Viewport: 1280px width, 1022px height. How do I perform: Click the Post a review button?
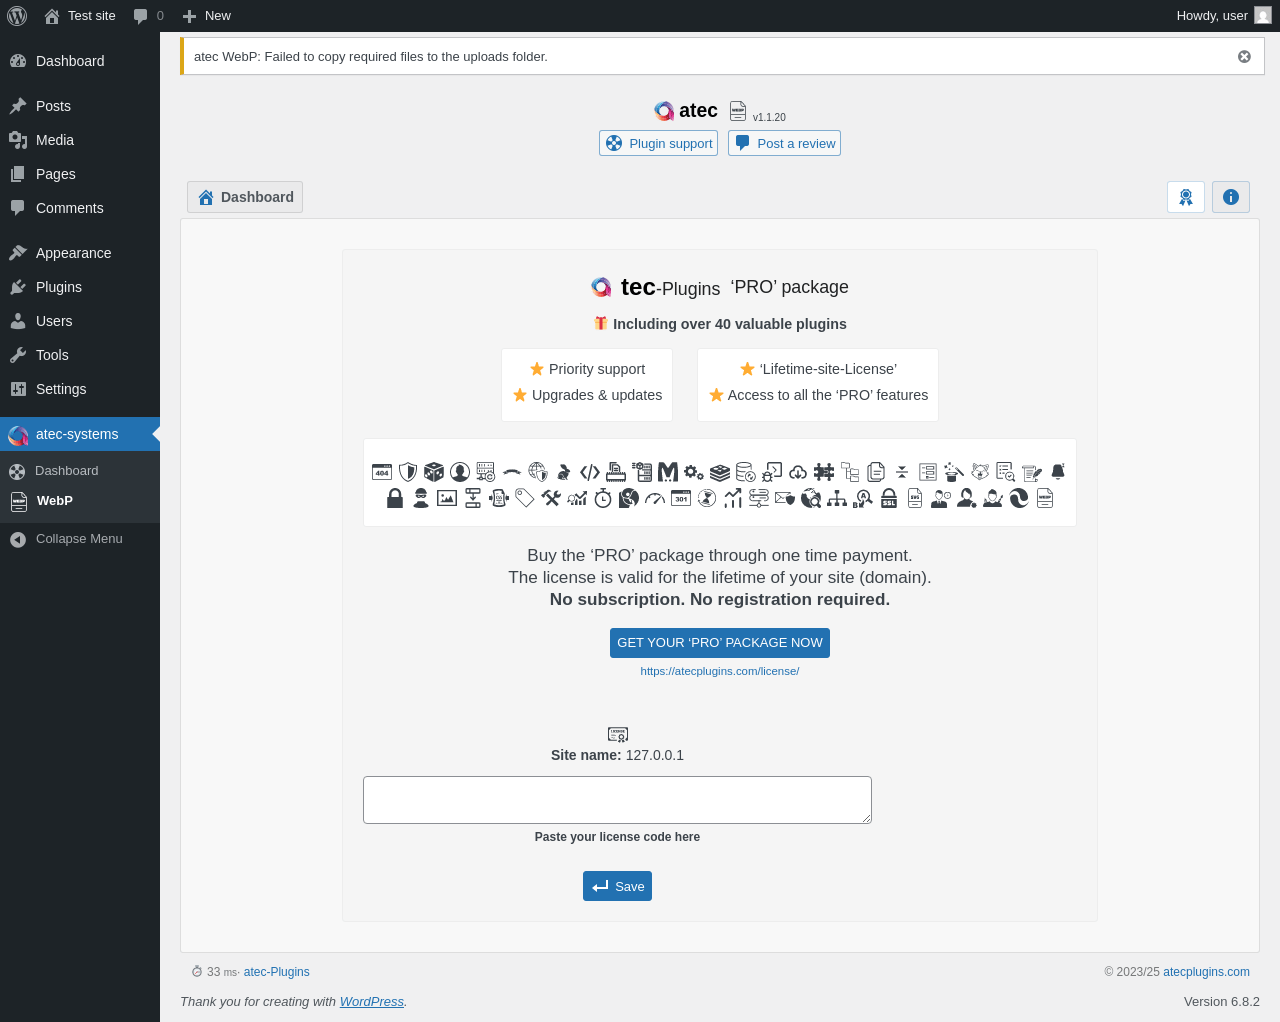point(784,143)
